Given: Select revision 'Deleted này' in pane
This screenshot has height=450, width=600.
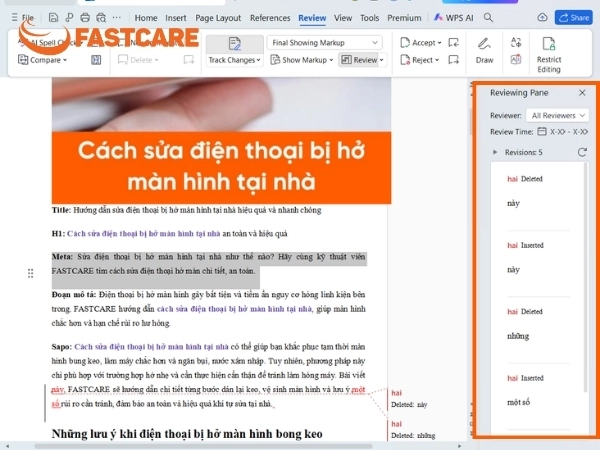Looking at the screenshot, I should (x=538, y=191).
